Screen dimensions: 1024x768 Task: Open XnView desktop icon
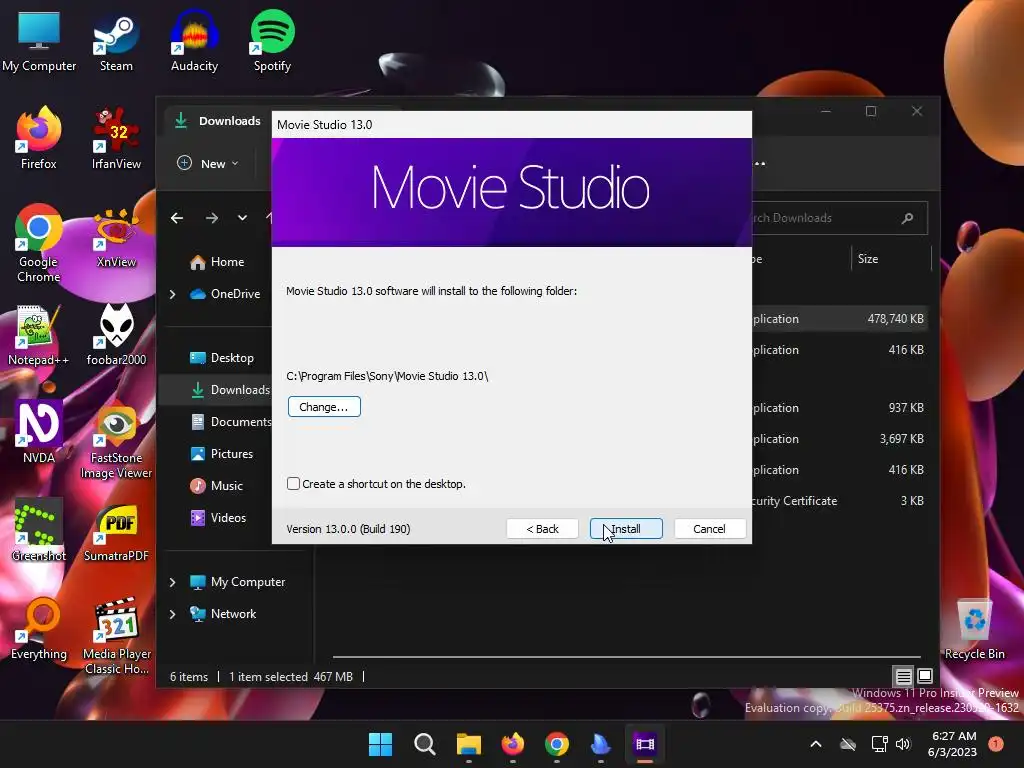[x=116, y=238]
